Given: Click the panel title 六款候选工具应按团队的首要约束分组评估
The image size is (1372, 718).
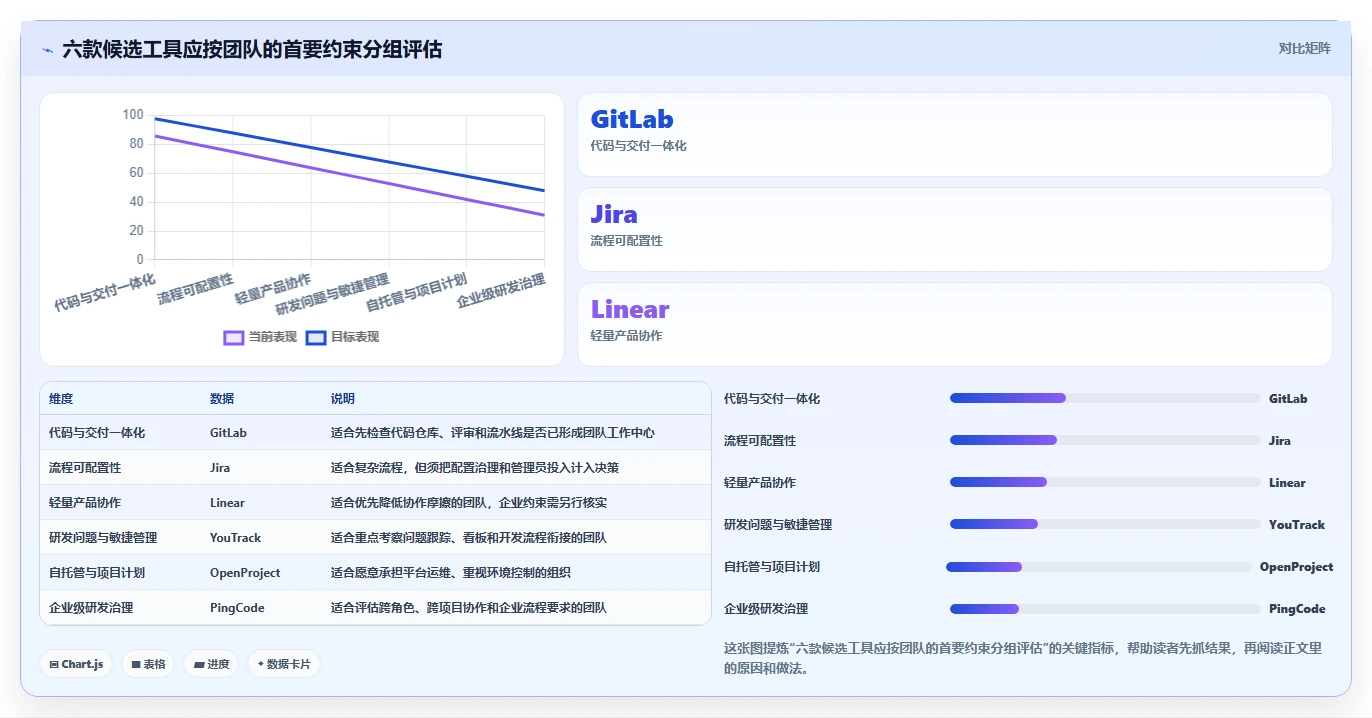Looking at the screenshot, I should tap(252, 49).
